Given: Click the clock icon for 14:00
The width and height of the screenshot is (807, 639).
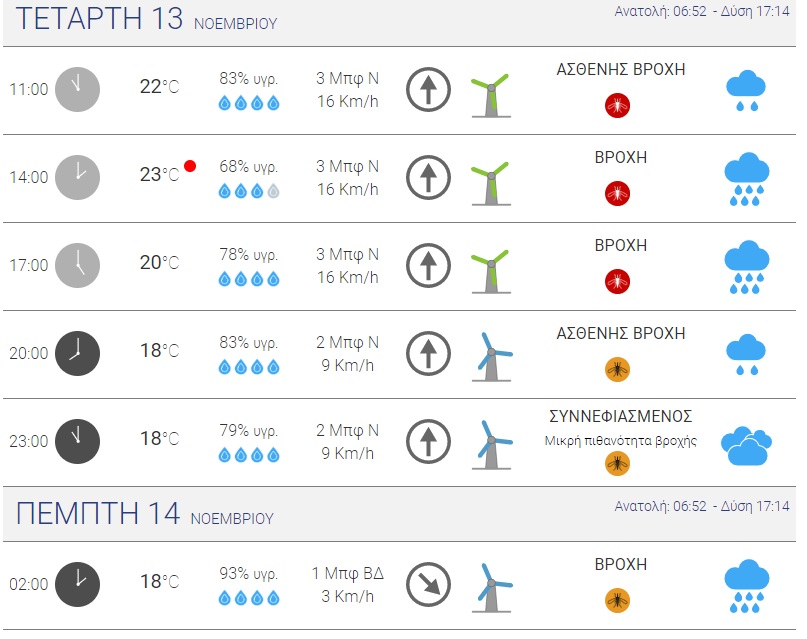Looking at the screenshot, I should pyautogui.click(x=77, y=178).
